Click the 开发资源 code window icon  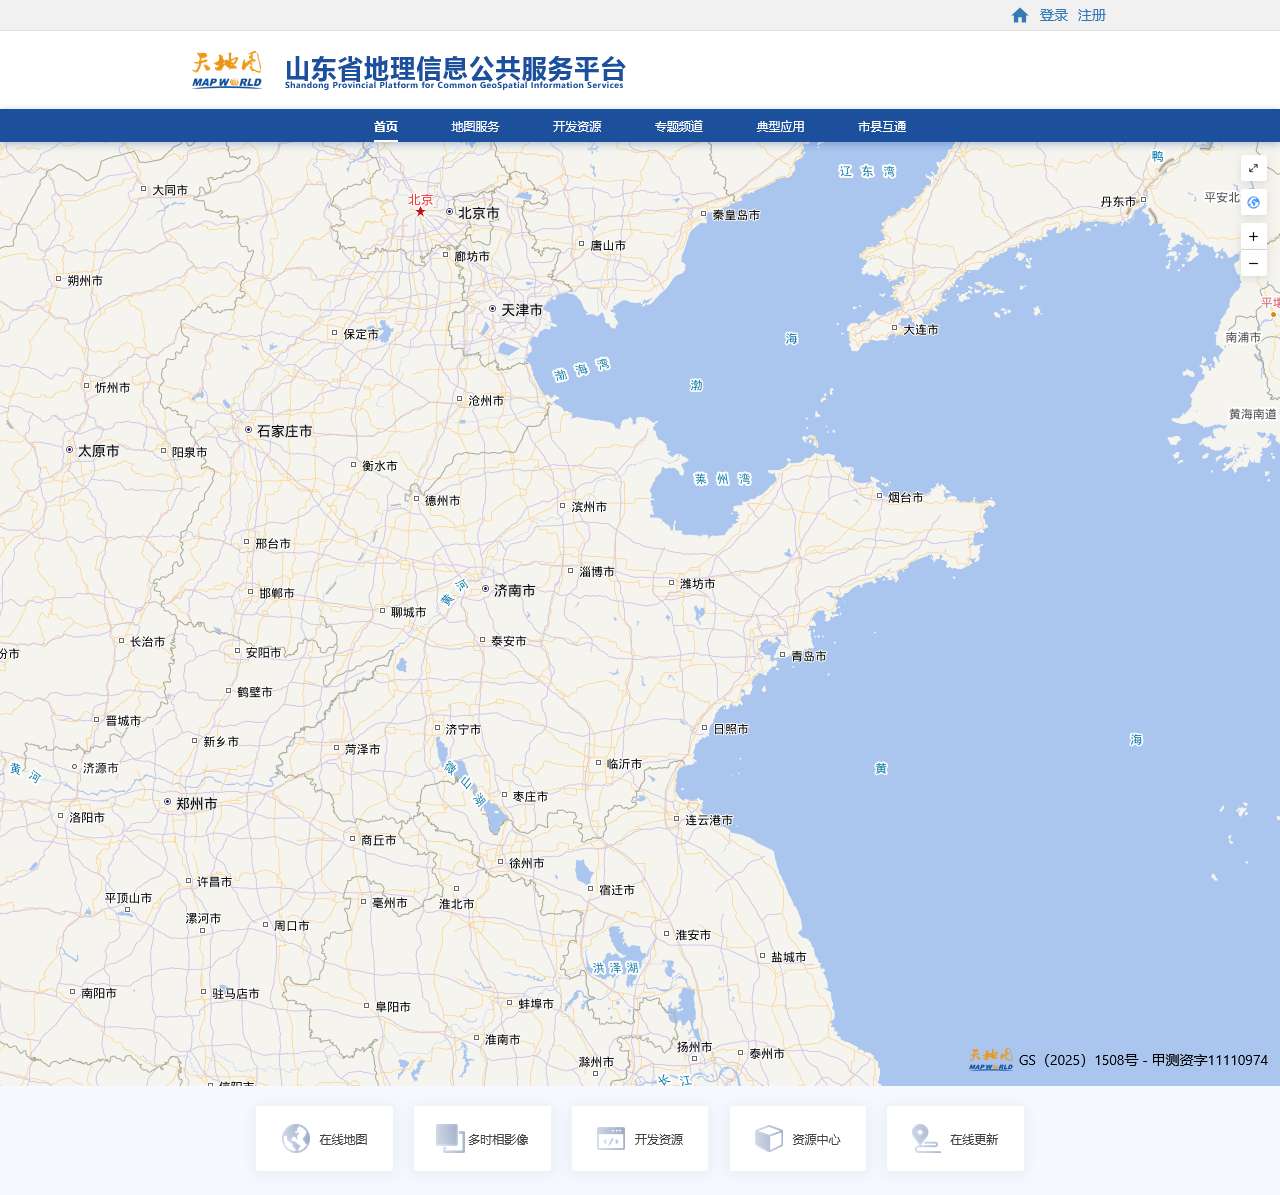(611, 1138)
